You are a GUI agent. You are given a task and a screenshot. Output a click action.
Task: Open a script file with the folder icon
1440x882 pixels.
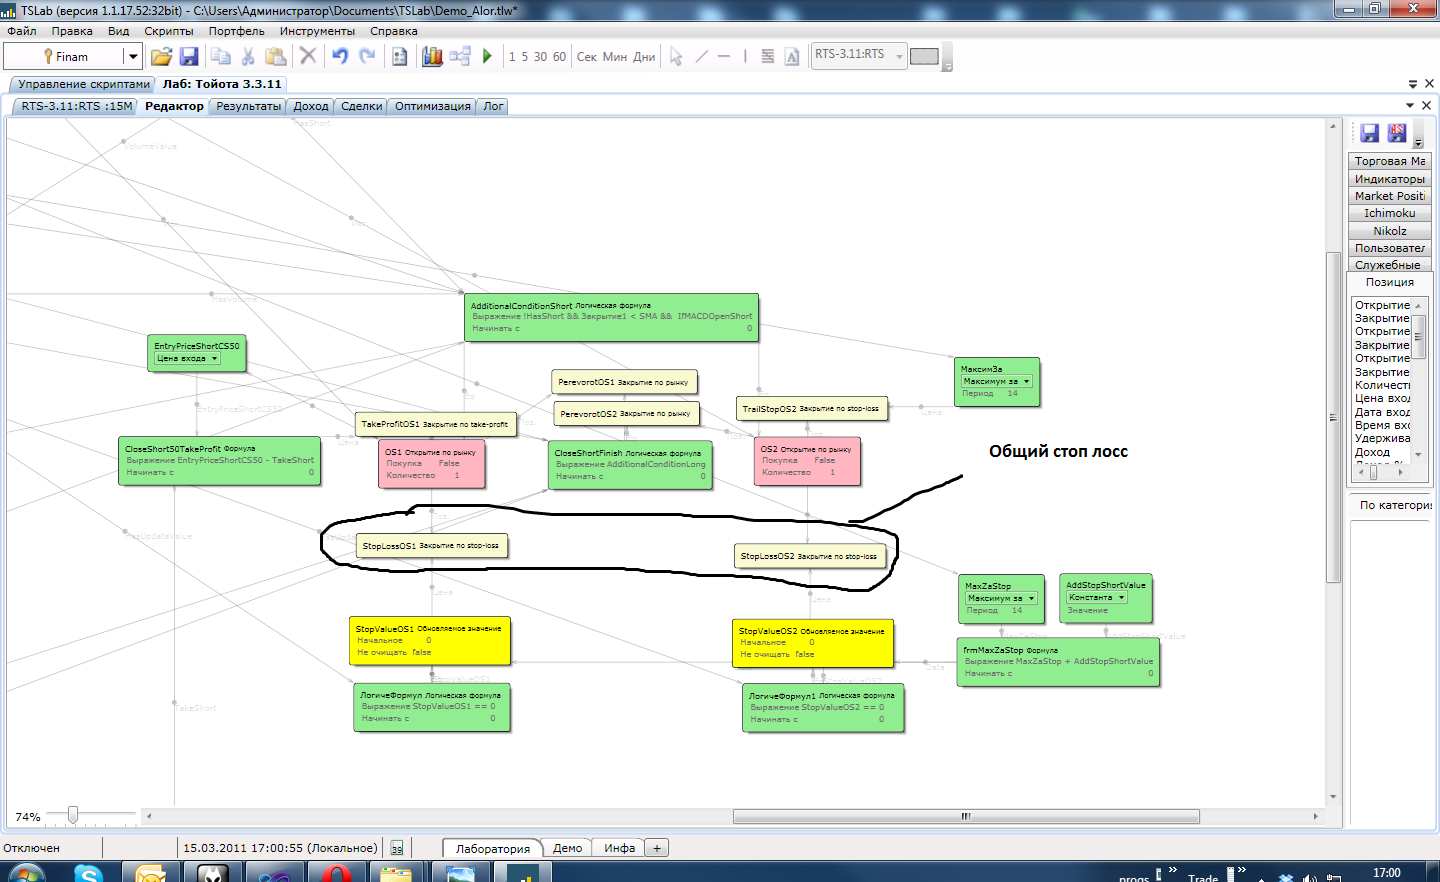pyautogui.click(x=161, y=56)
